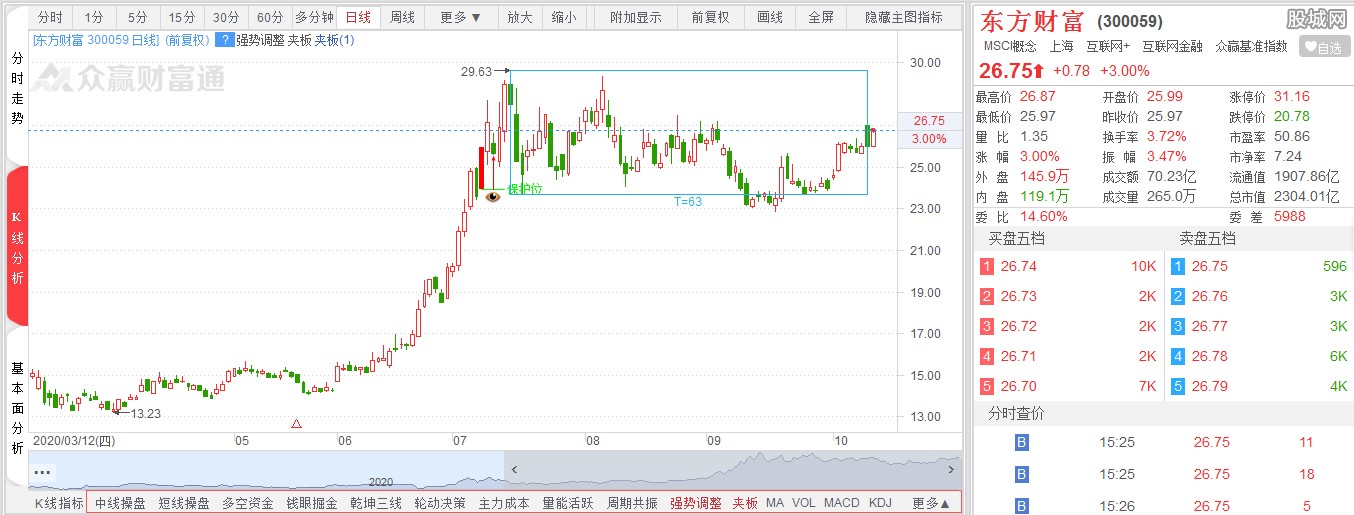Select the 周期共振 indicator
This screenshot has width=1354, height=515.
[632, 503]
